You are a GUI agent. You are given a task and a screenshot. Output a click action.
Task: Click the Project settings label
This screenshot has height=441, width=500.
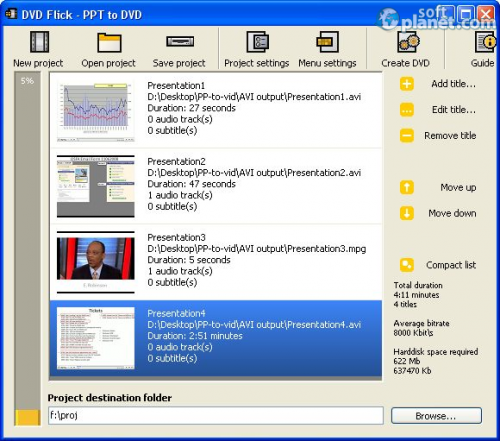[x=257, y=63]
